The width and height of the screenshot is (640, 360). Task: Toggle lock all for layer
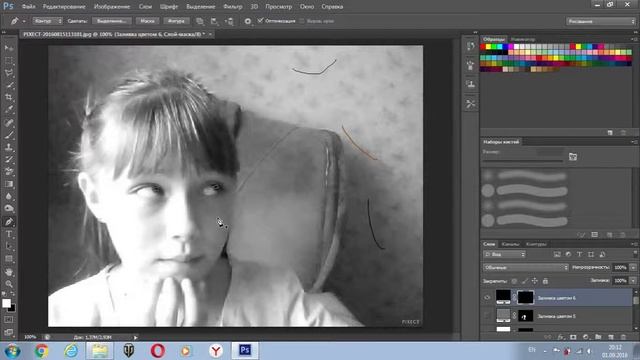[x=545, y=281]
